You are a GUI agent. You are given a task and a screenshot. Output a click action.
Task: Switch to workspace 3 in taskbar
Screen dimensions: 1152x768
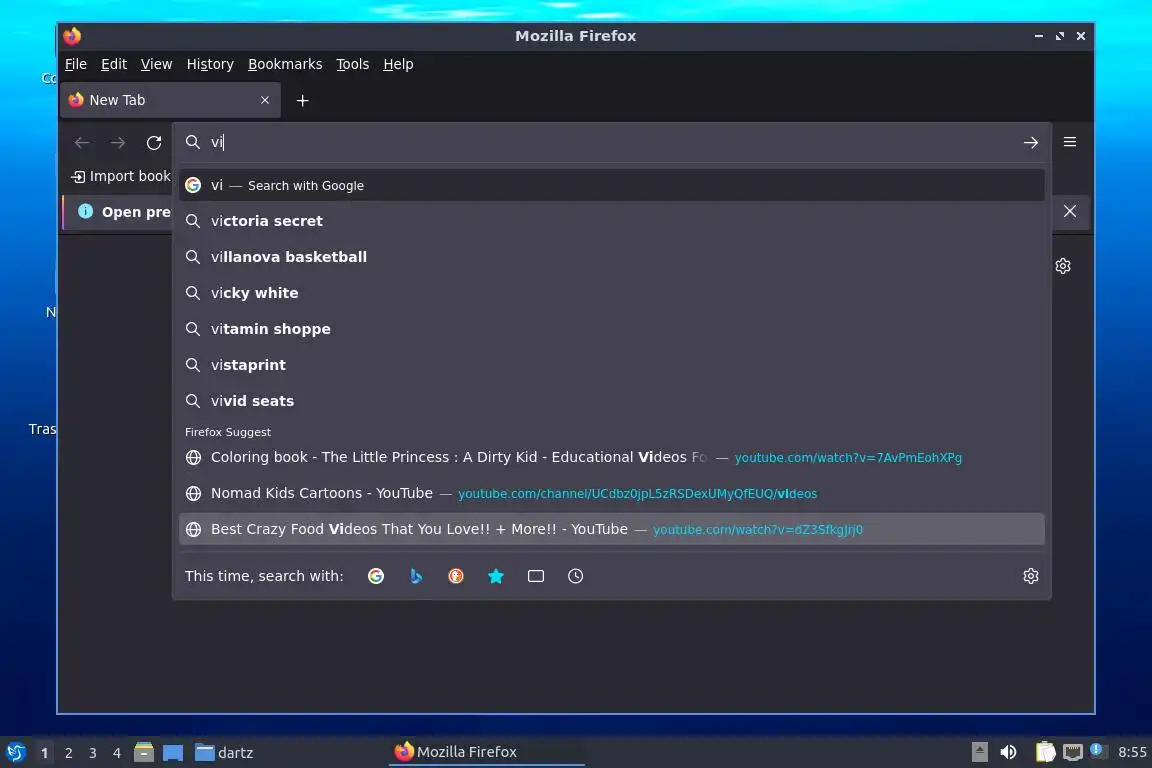click(93, 753)
